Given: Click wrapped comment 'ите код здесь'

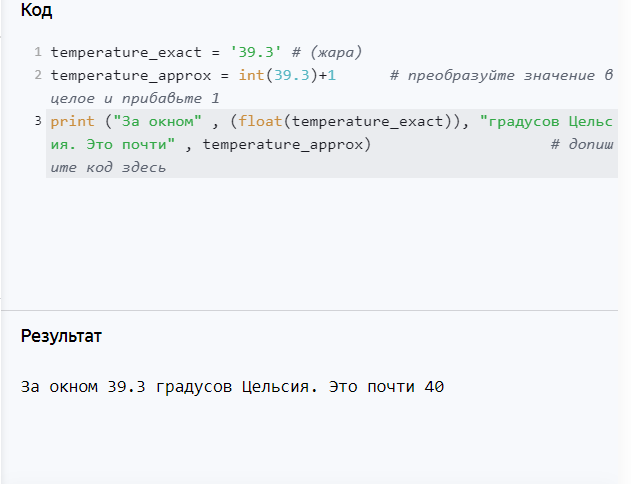Looking at the screenshot, I should (x=108, y=167).
